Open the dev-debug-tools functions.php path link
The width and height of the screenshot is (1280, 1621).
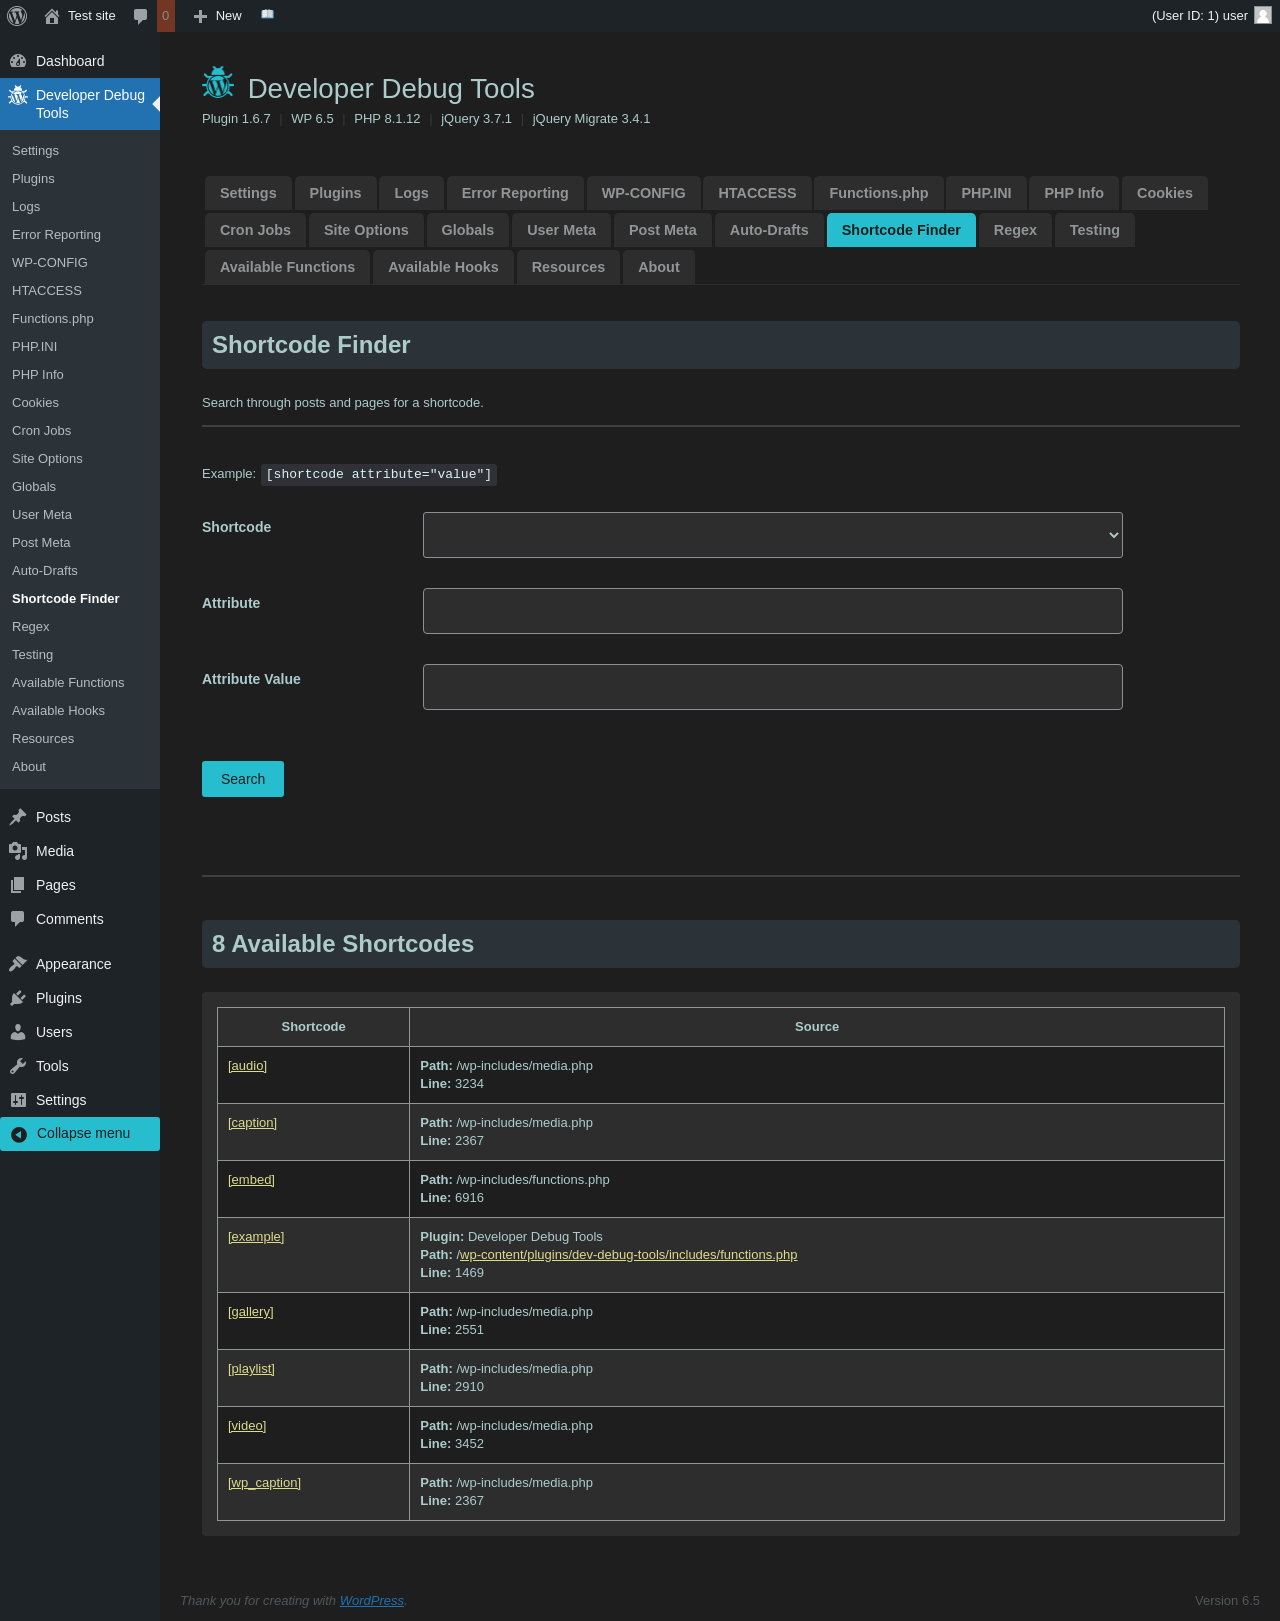coord(627,1255)
